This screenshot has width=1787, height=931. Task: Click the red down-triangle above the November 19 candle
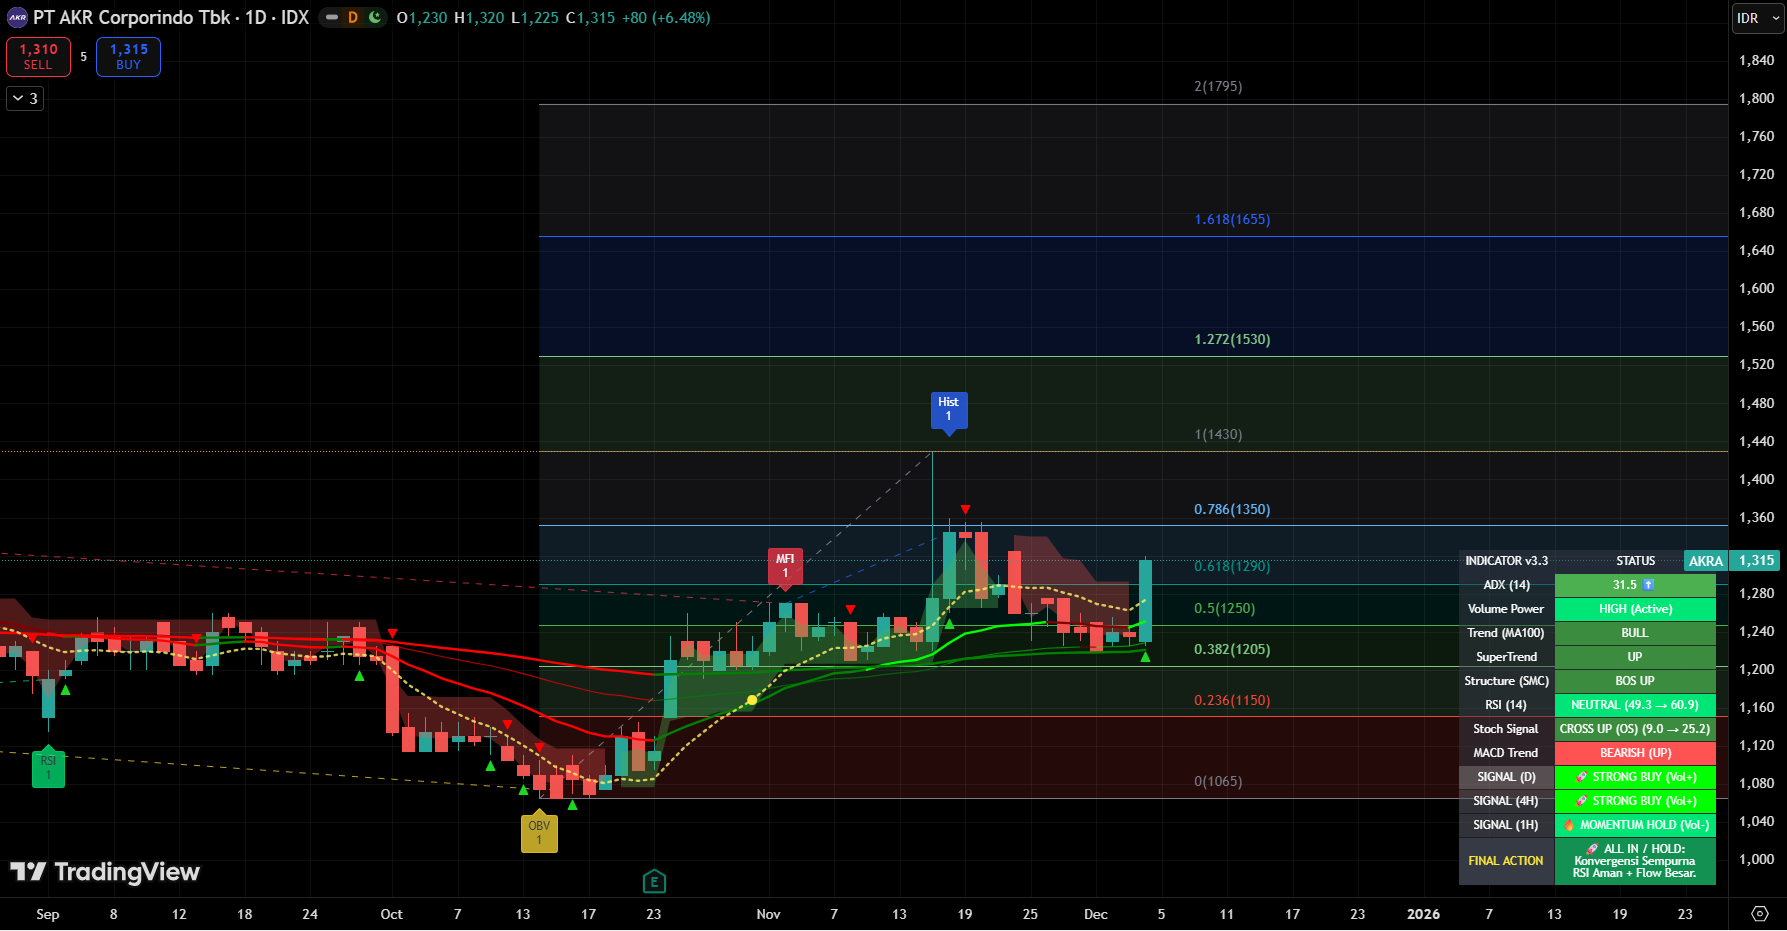[x=965, y=510]
